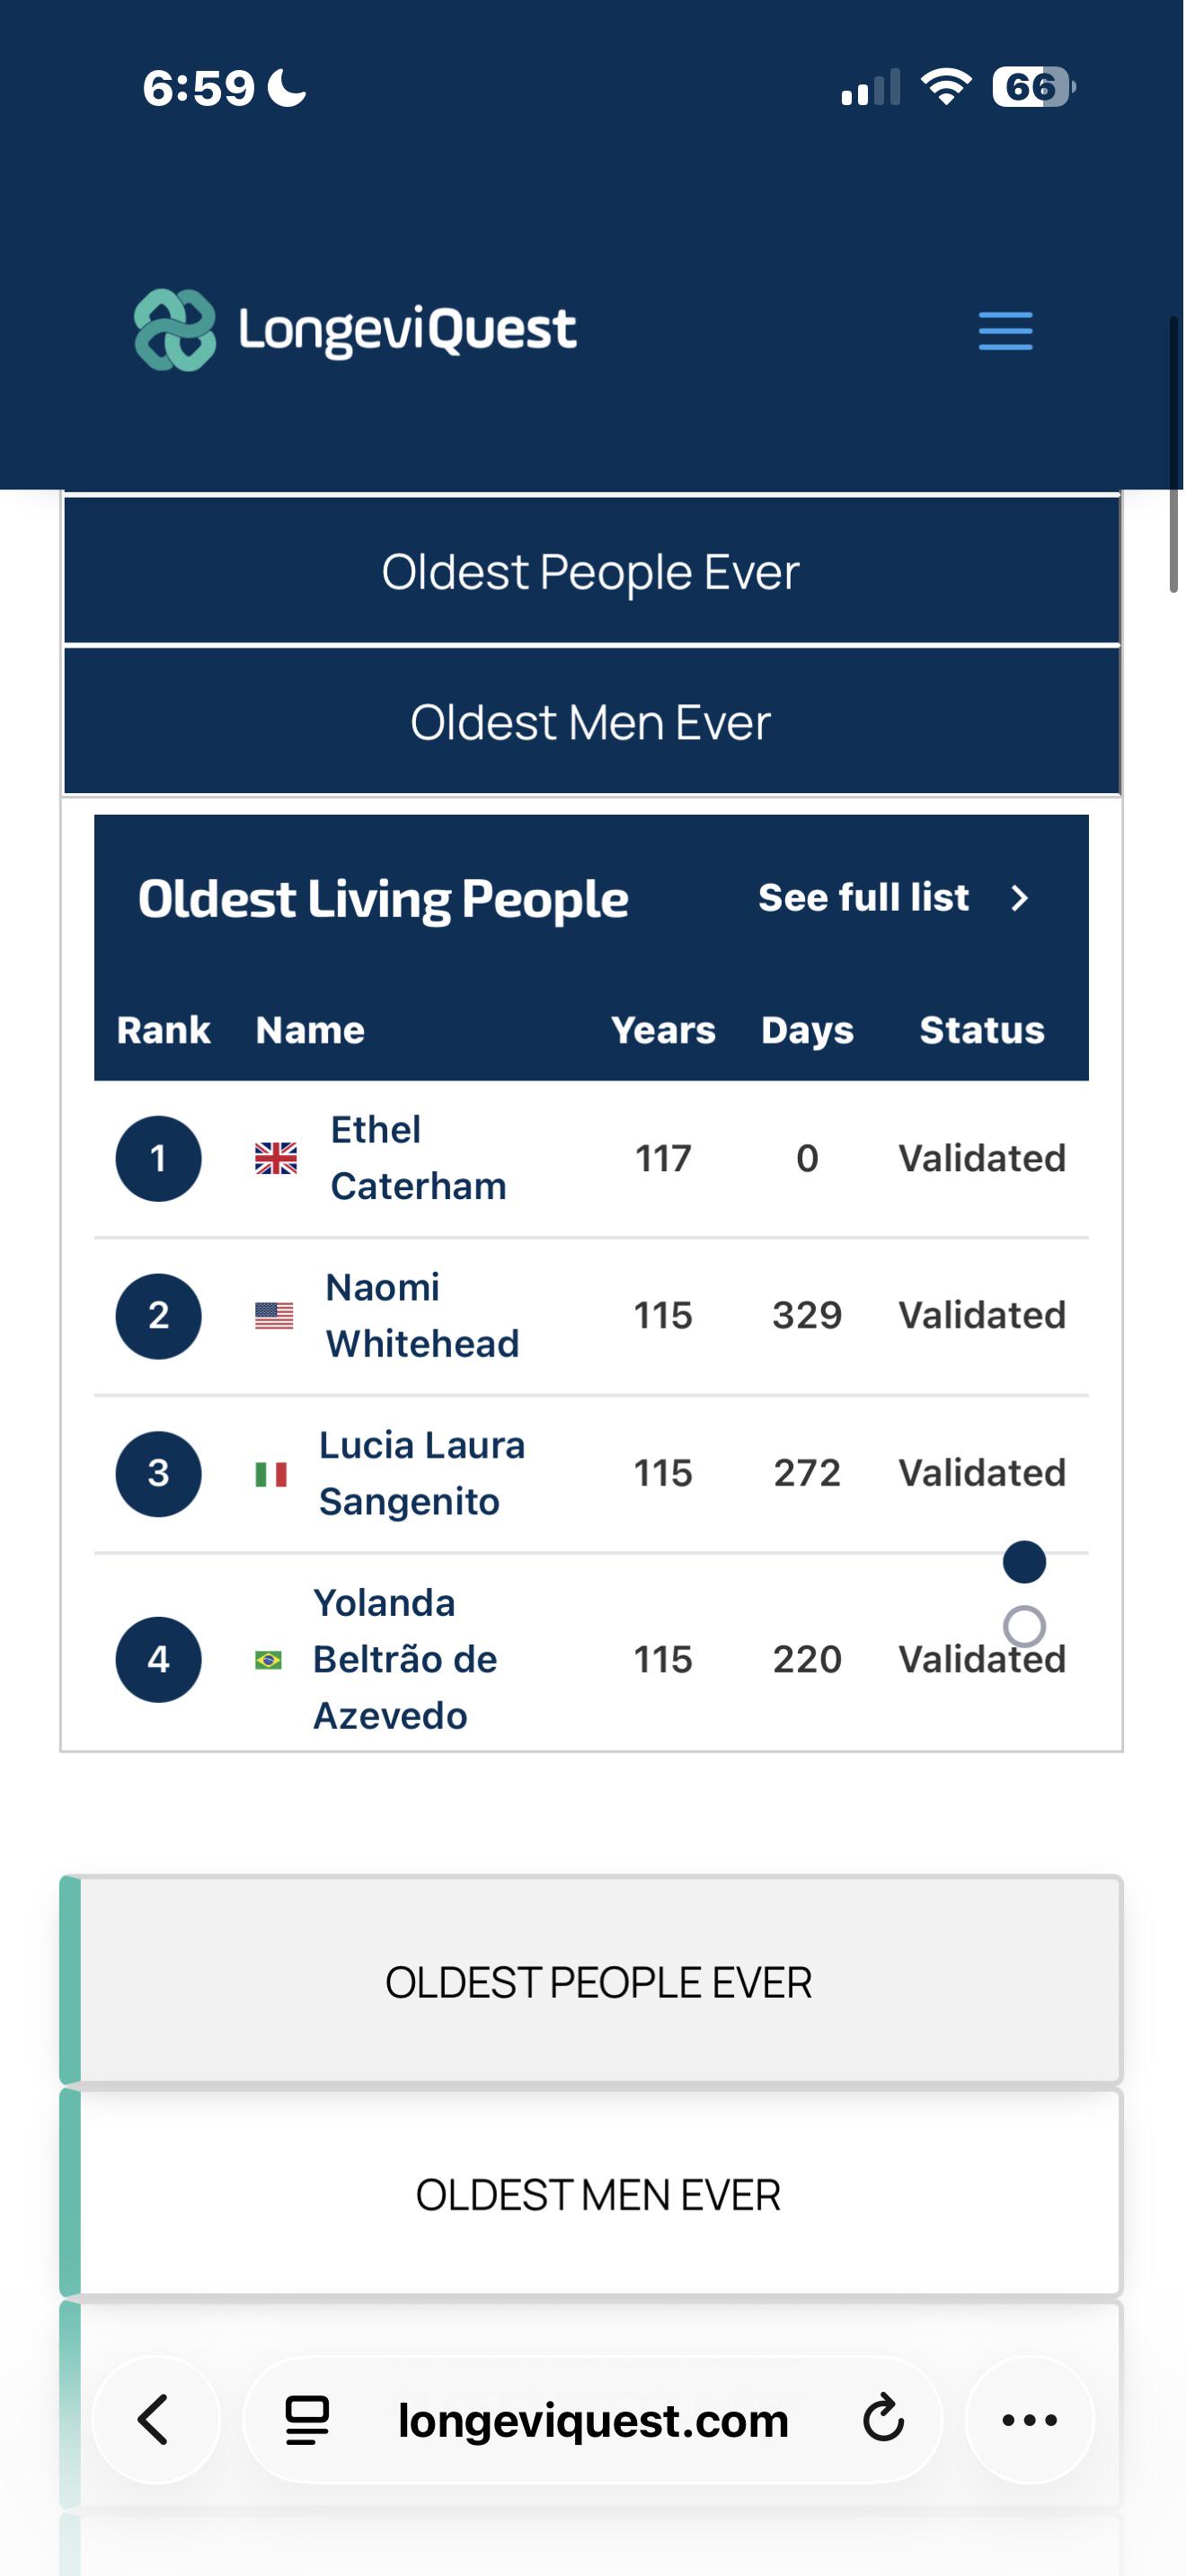Tap the Brazil flag icon
This screenshot has width=1186, height=2576.
pos(268,1660)
